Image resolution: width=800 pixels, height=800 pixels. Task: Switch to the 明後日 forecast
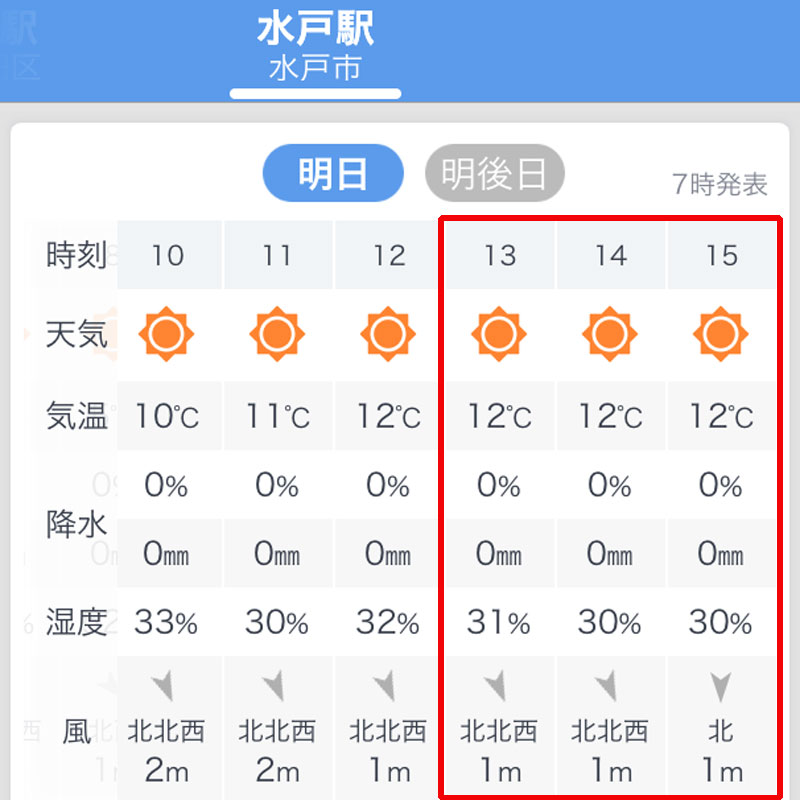(x=495, y=173)
